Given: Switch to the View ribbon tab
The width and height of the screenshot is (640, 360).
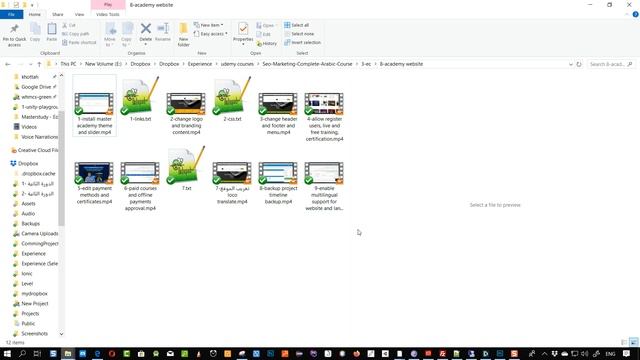Looking at the screenshot, I should pos(79,14).
